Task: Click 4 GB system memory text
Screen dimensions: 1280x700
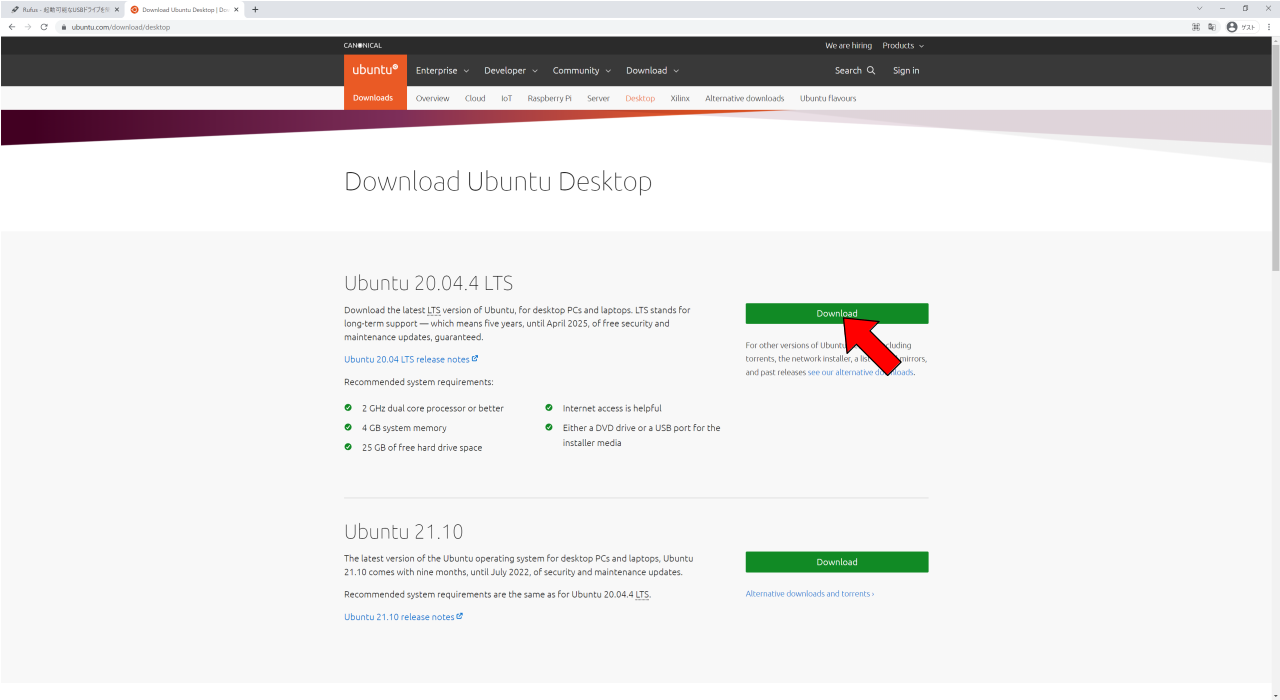Action: 404,428
